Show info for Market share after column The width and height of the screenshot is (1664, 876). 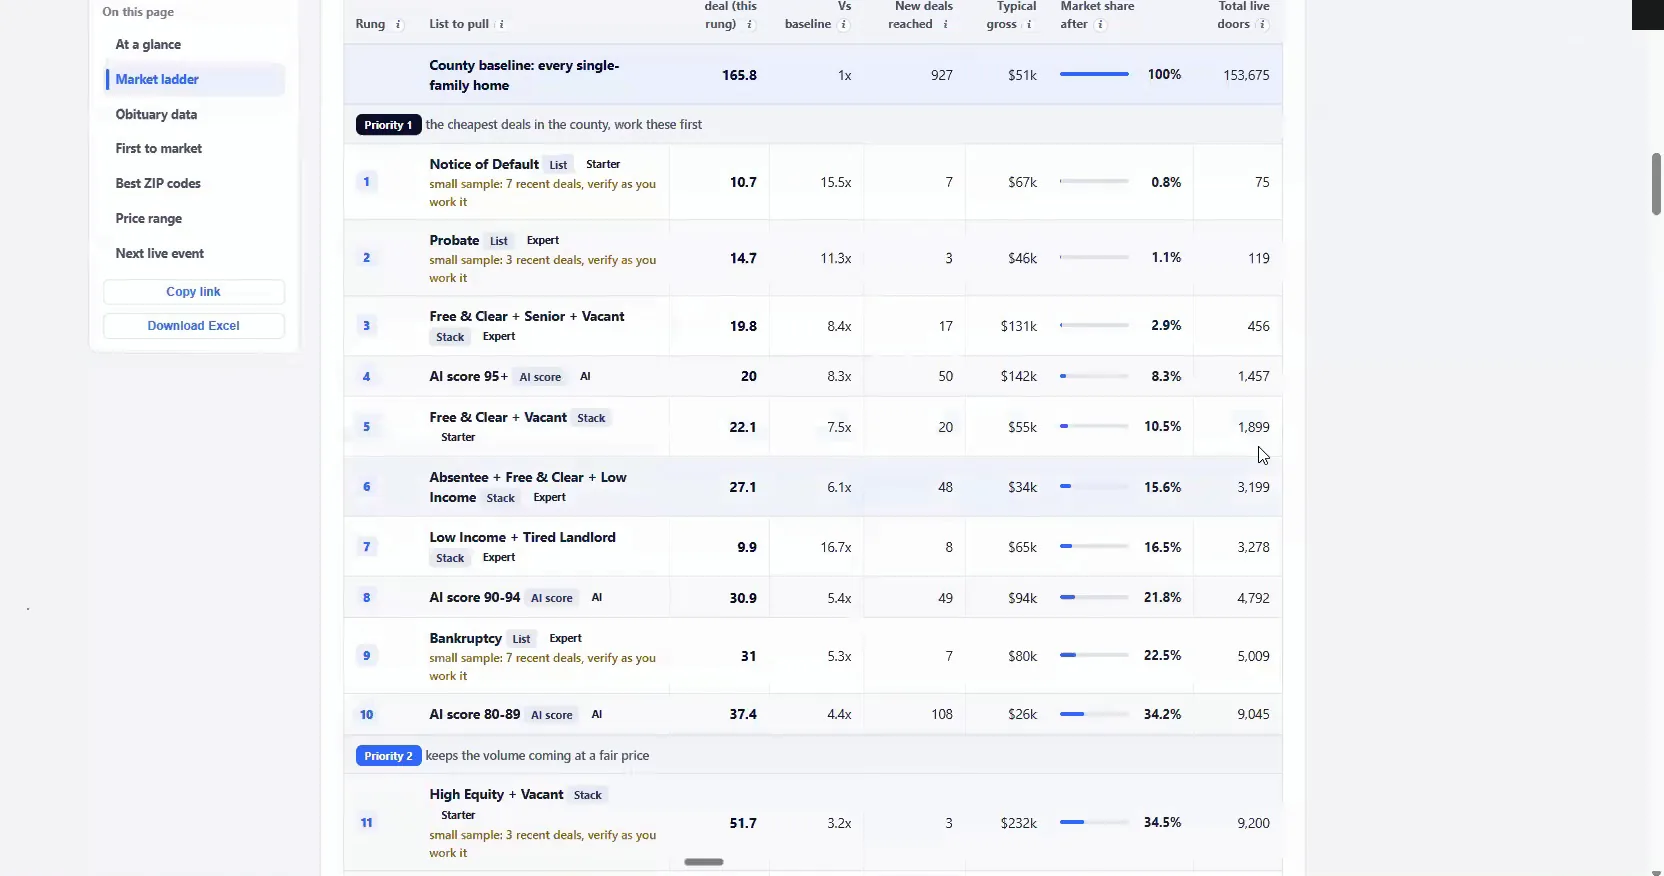[1101, 24]
